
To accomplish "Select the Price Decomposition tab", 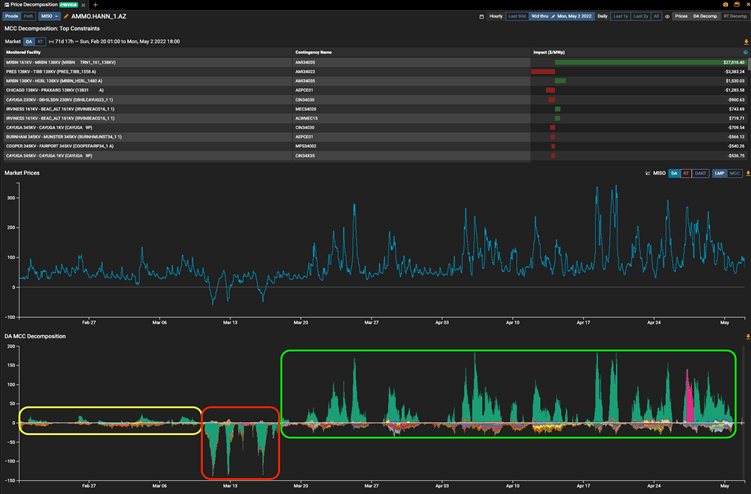I will pyautogui.click(x=33, y=5).
